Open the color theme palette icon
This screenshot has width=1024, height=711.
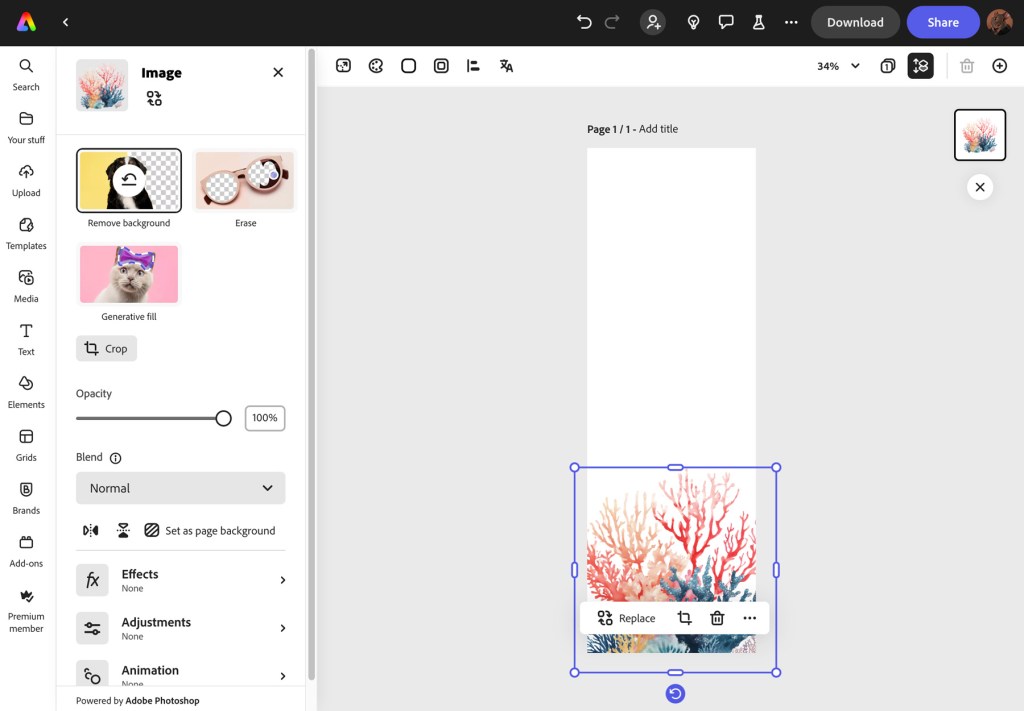click(x=376, y=66)
